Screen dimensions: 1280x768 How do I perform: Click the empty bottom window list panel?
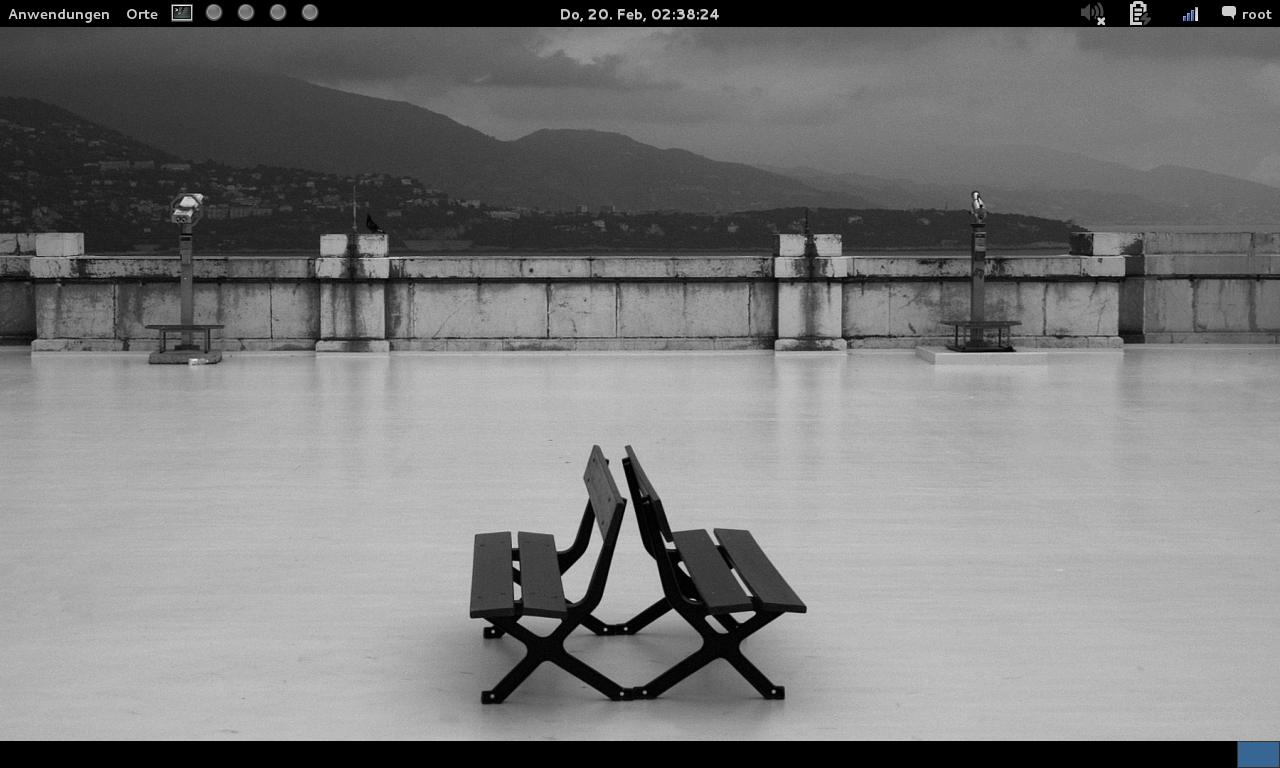click(x=600, y=754)
